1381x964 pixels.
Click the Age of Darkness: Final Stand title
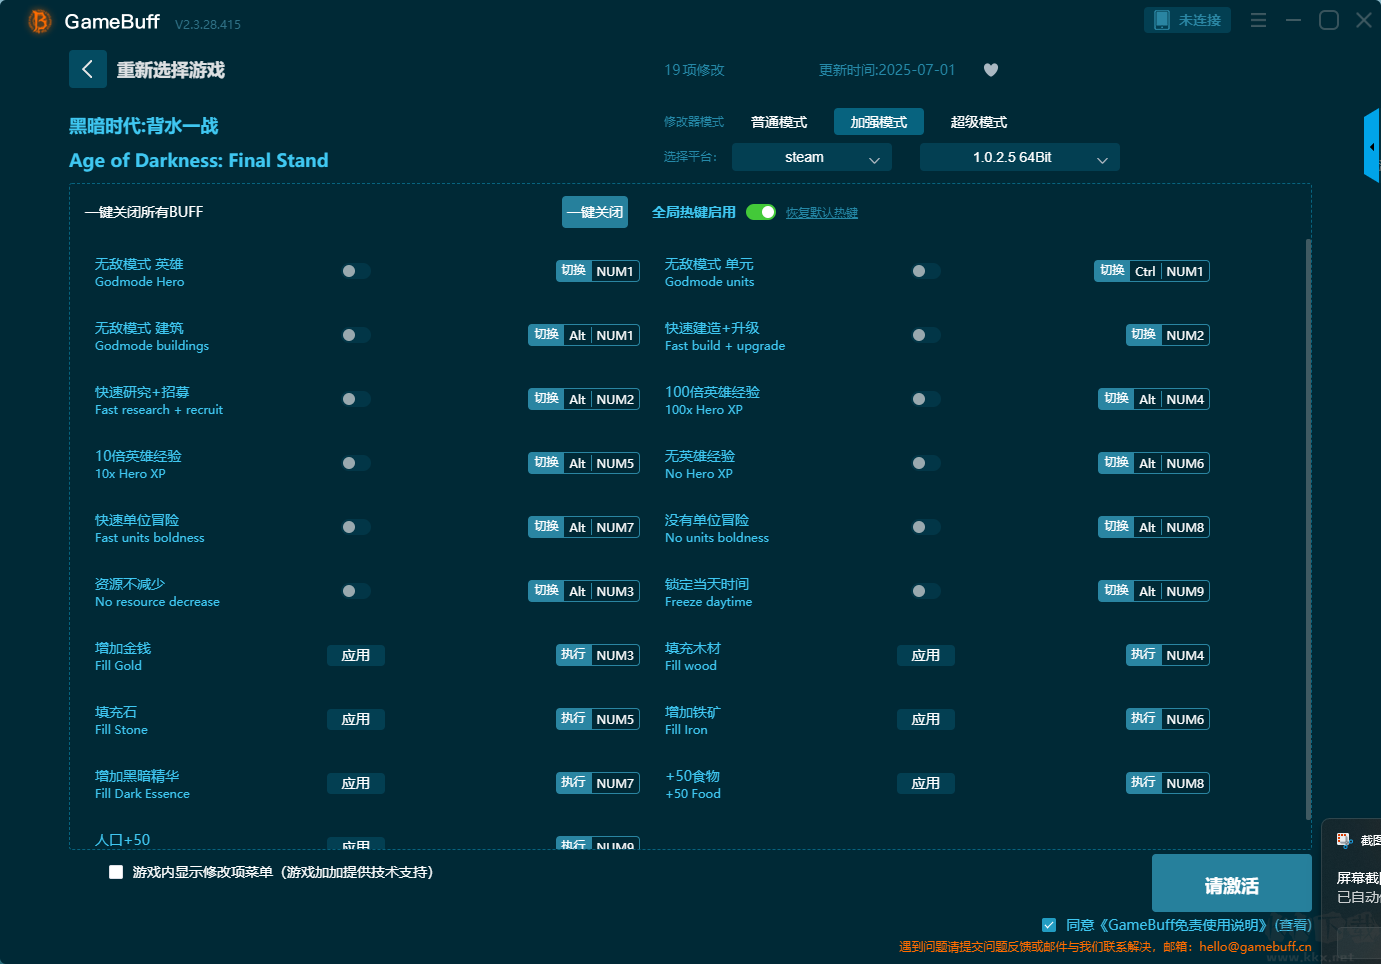(199, 160)
